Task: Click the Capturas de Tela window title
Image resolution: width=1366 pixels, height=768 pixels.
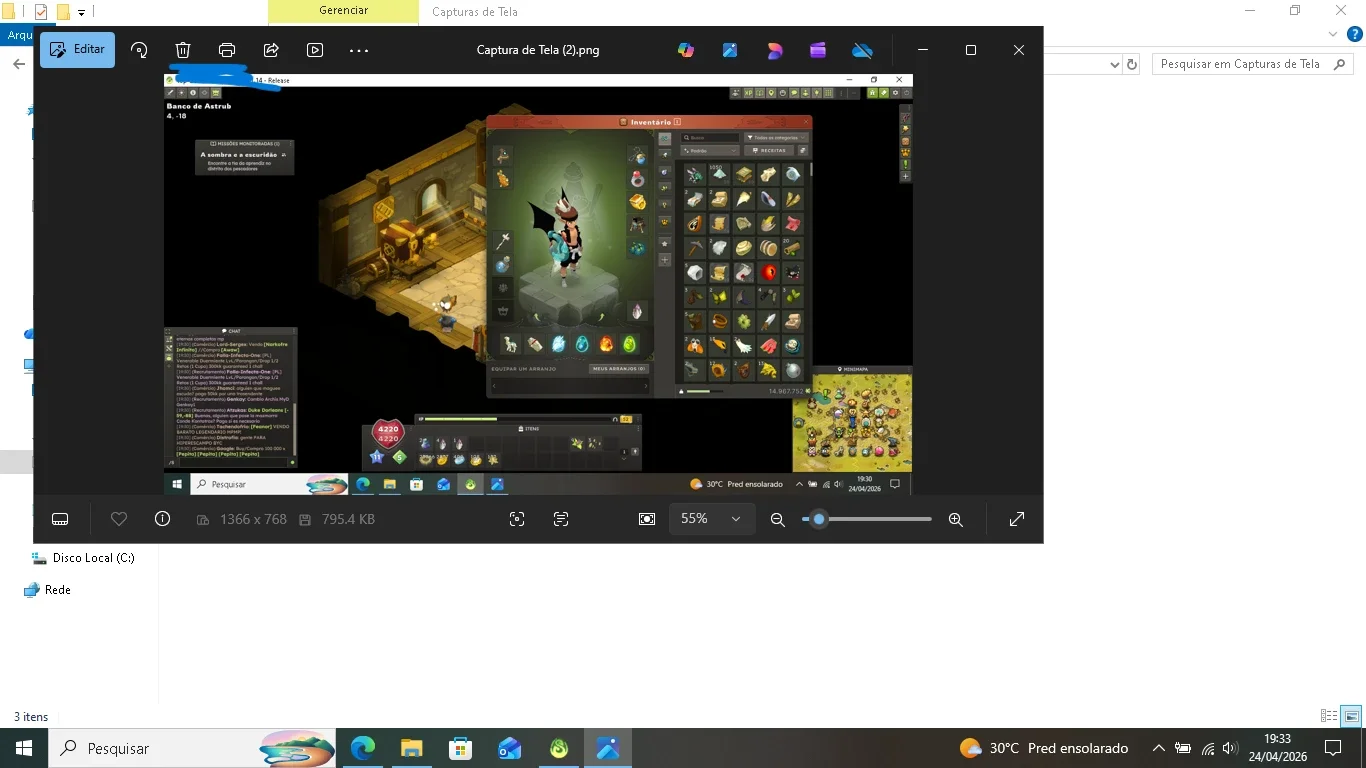Action: click(x=475, y=12)
